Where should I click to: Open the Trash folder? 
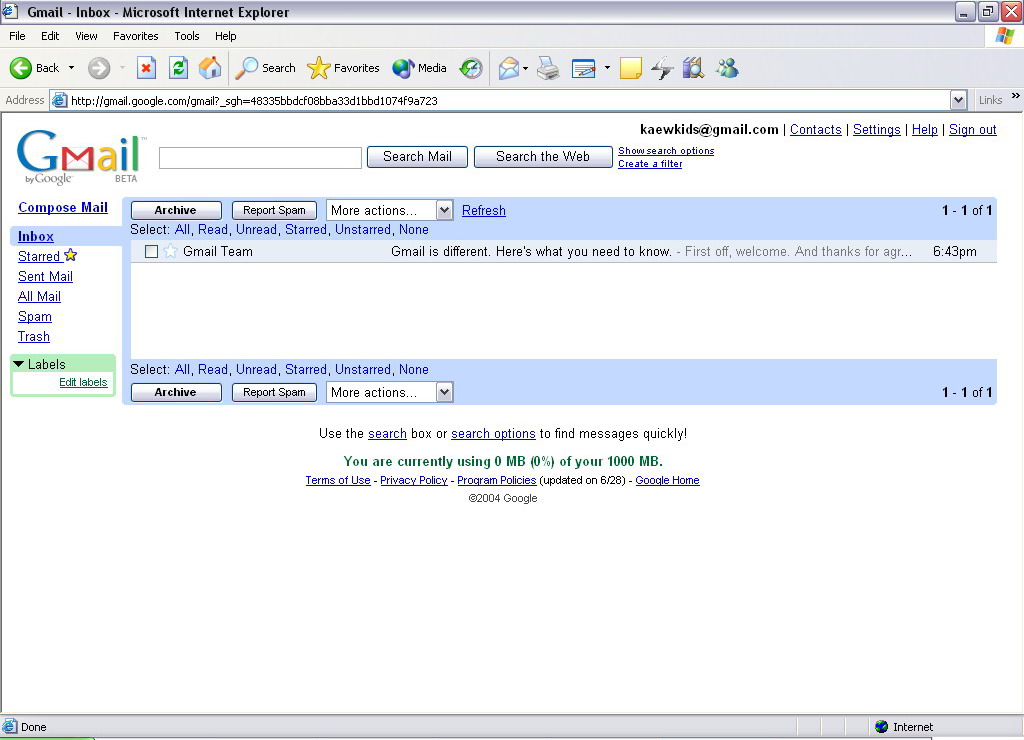click(33, 337)
